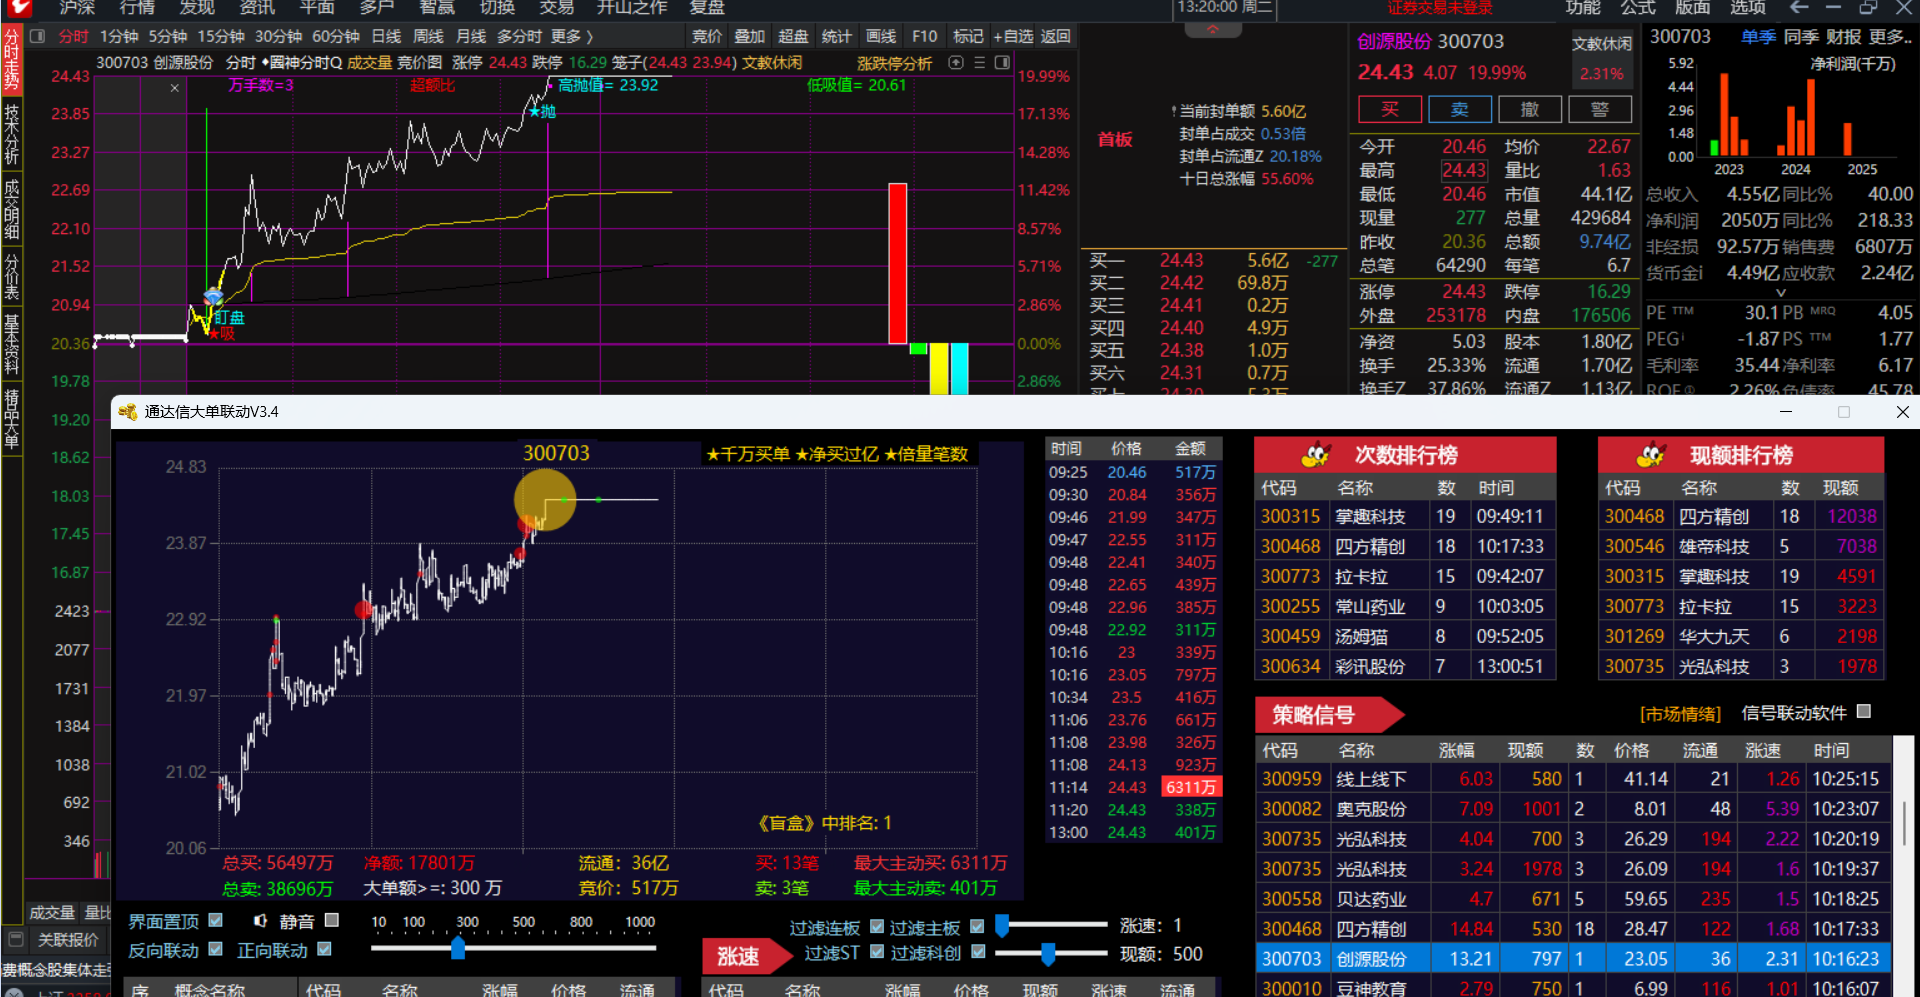The image size is (1920, 997).
Task: Open the 功能 menu
Action: pos(1583,7)
